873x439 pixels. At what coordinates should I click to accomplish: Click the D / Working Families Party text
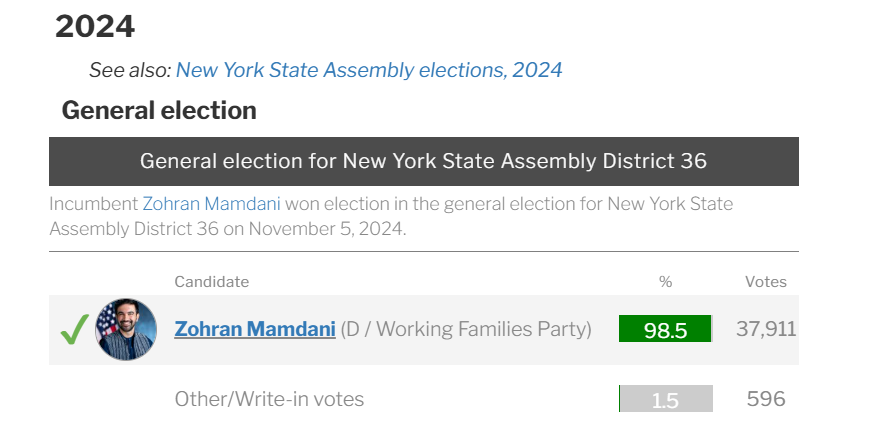point(466,329)
